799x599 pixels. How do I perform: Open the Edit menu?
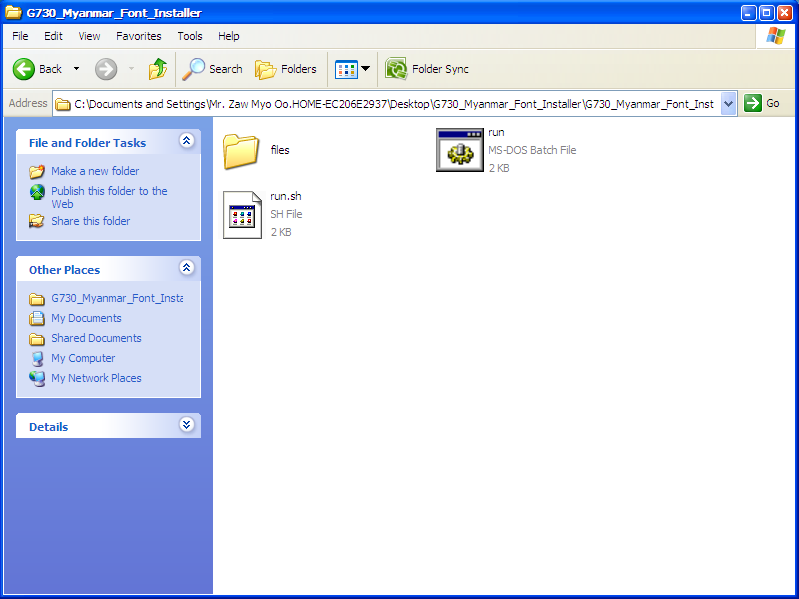tap(53, 36)
